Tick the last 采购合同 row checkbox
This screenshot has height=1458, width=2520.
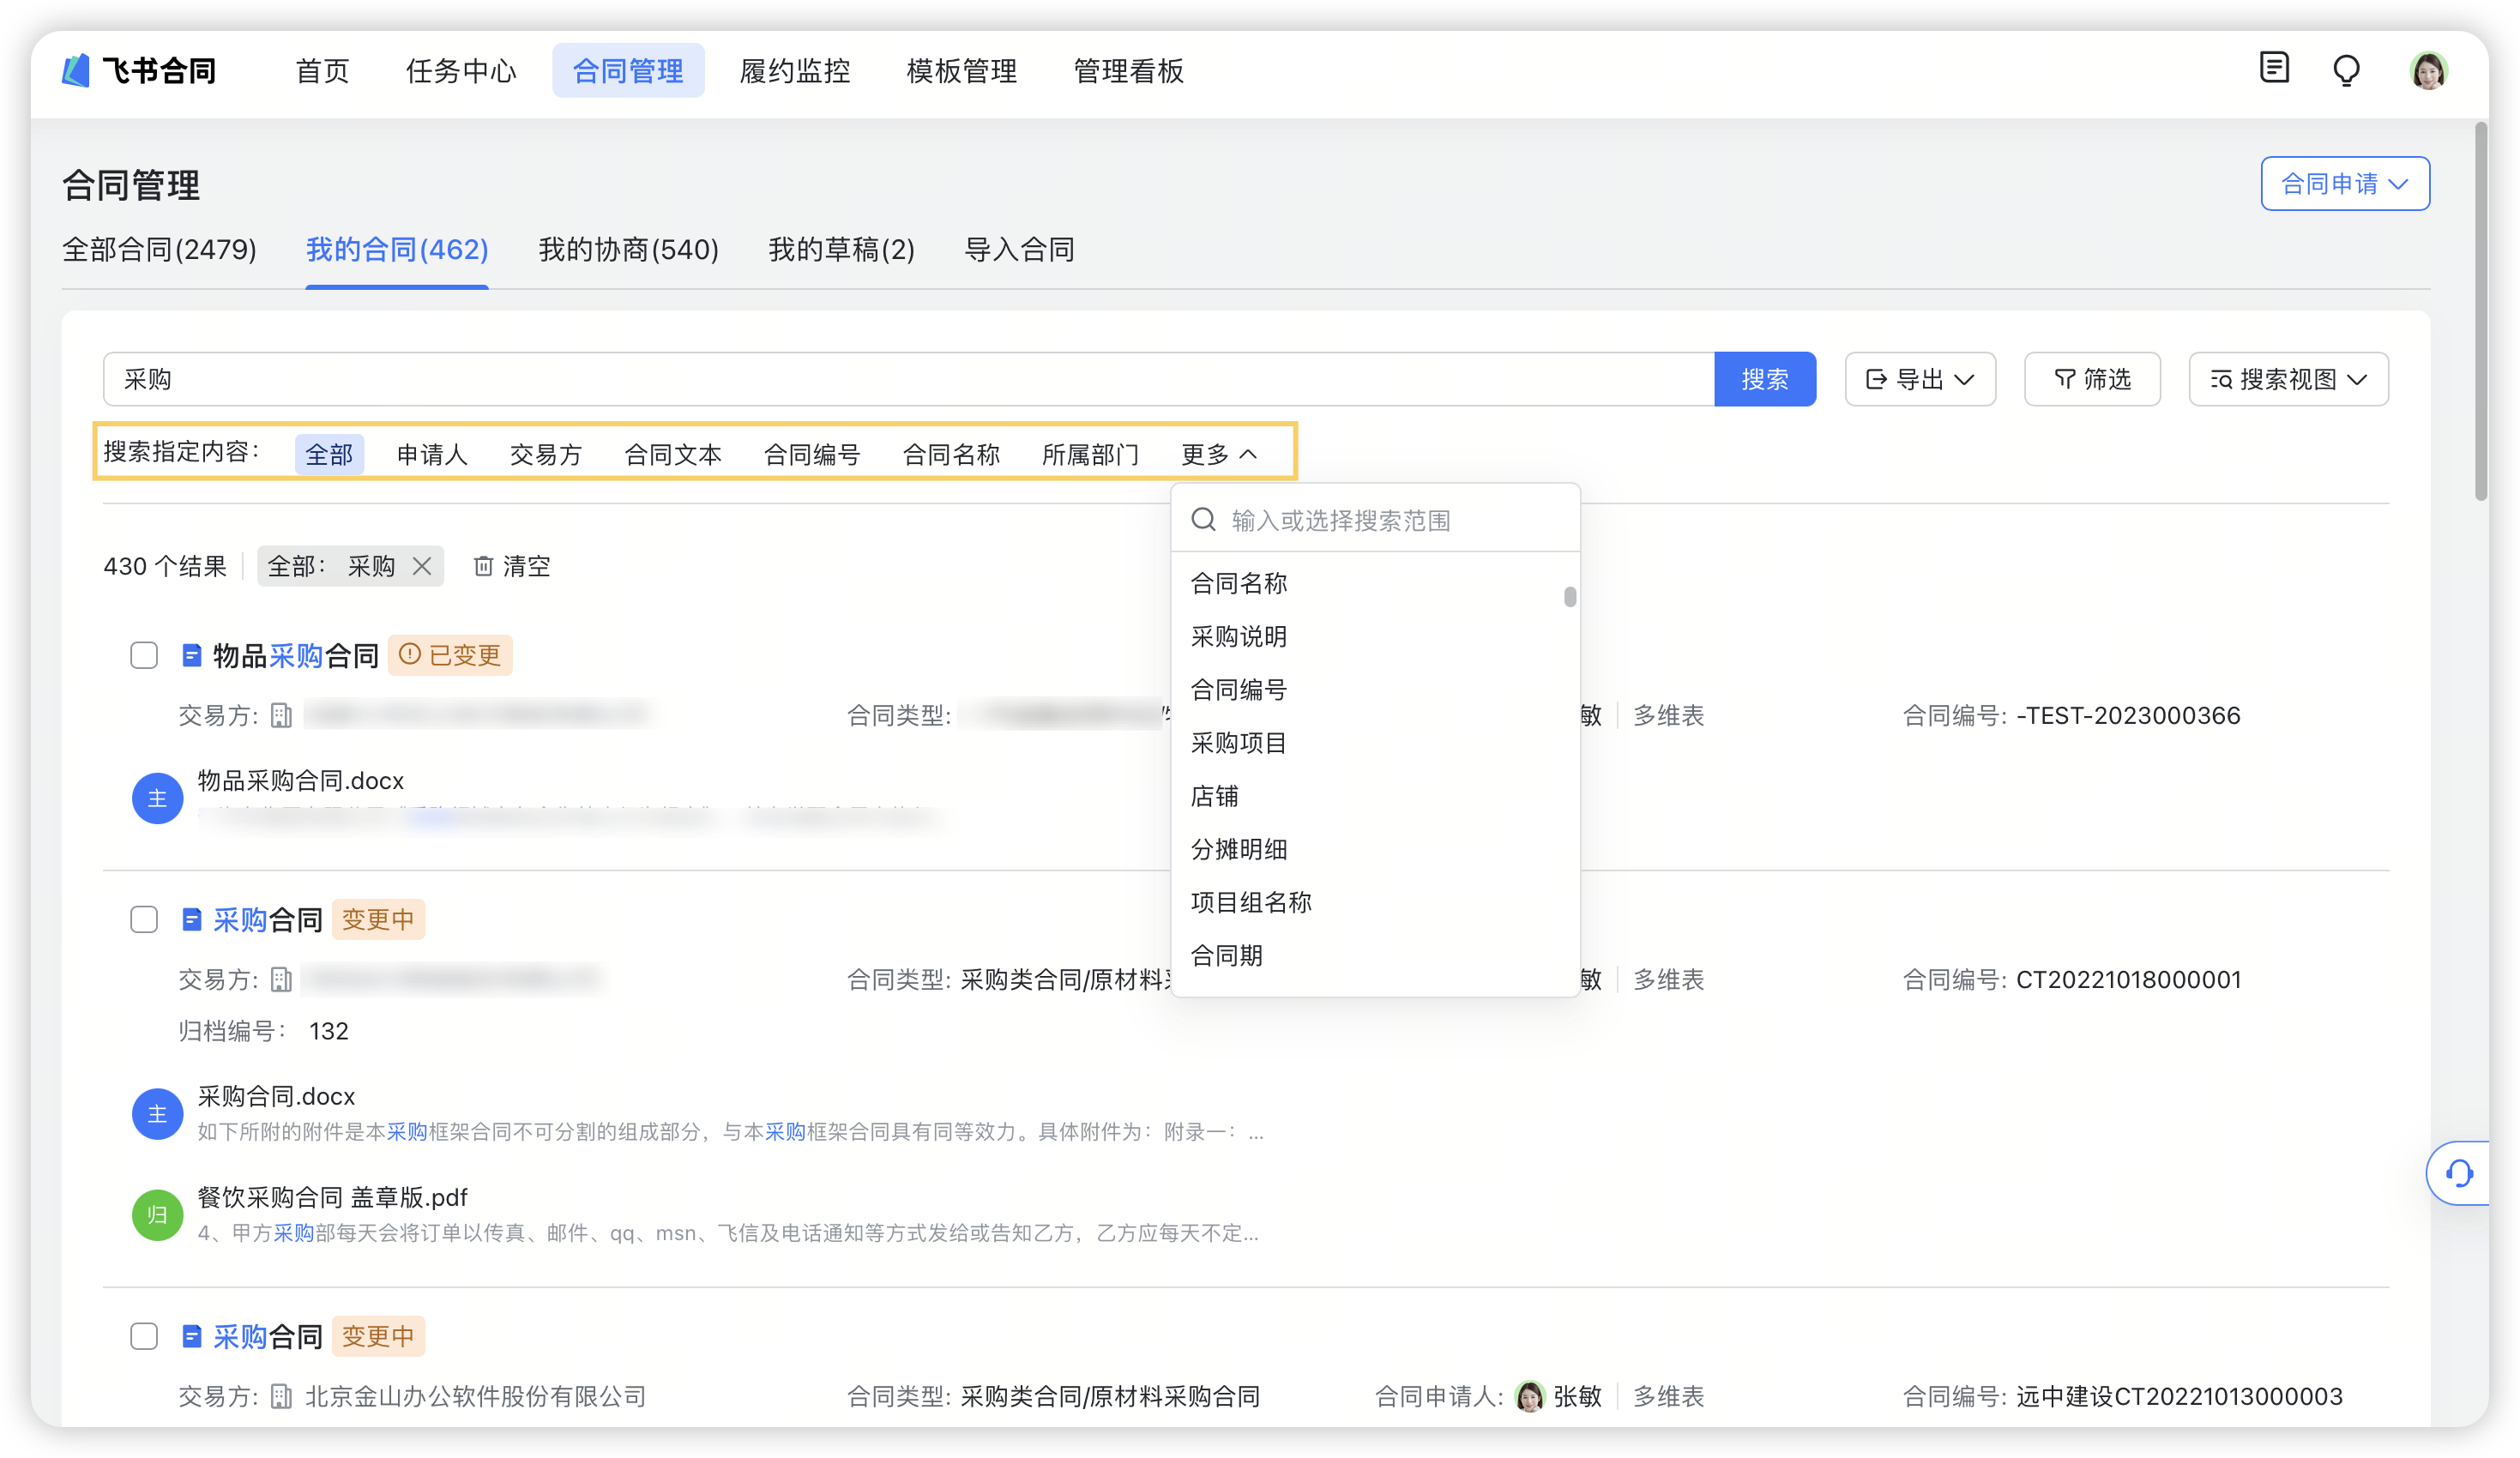144,1336
